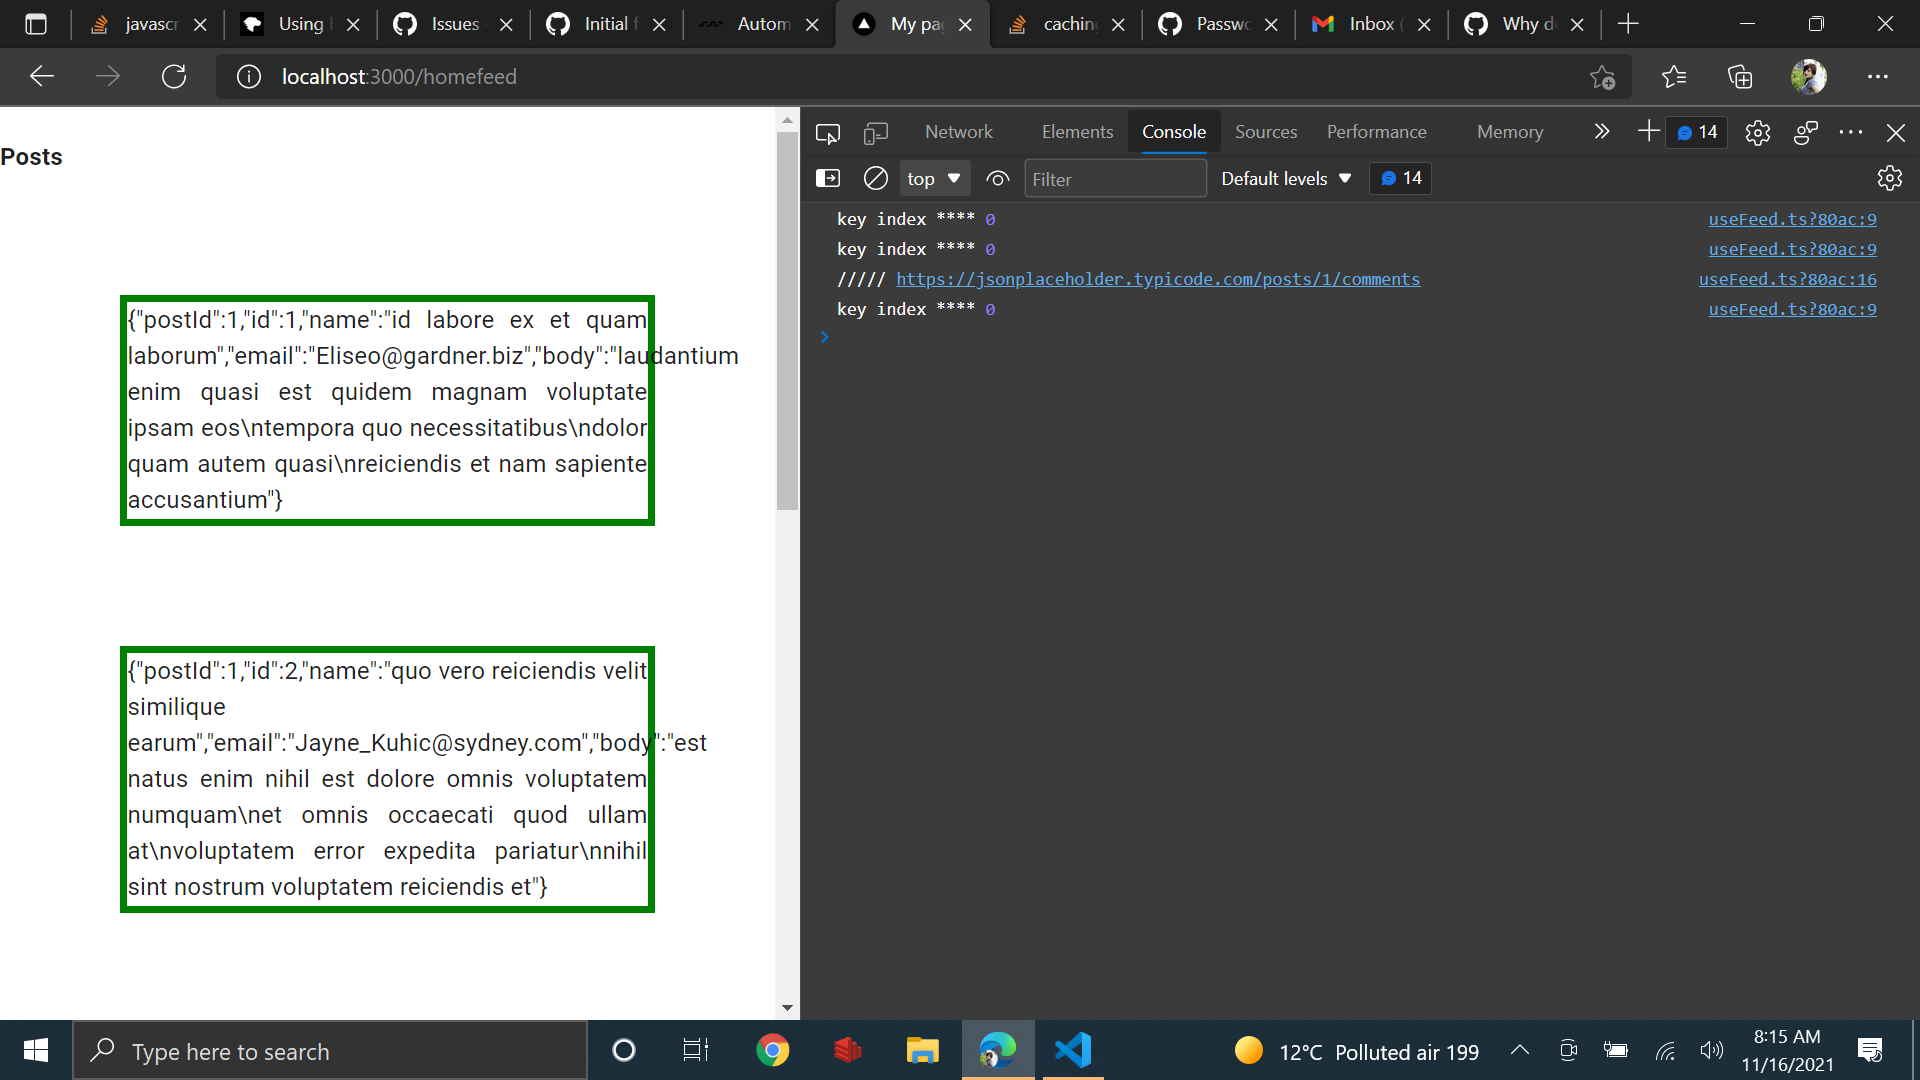Open the weather widget showing 12°C
The height and width of the screenshot is (1080, 1920).
coord(1356,1051)
